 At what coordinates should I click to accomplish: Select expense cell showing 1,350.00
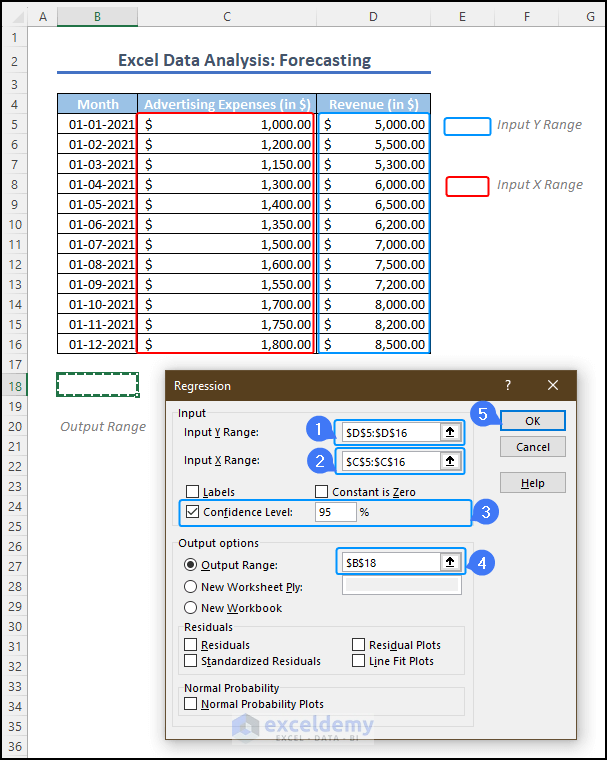tap(227, 224)
